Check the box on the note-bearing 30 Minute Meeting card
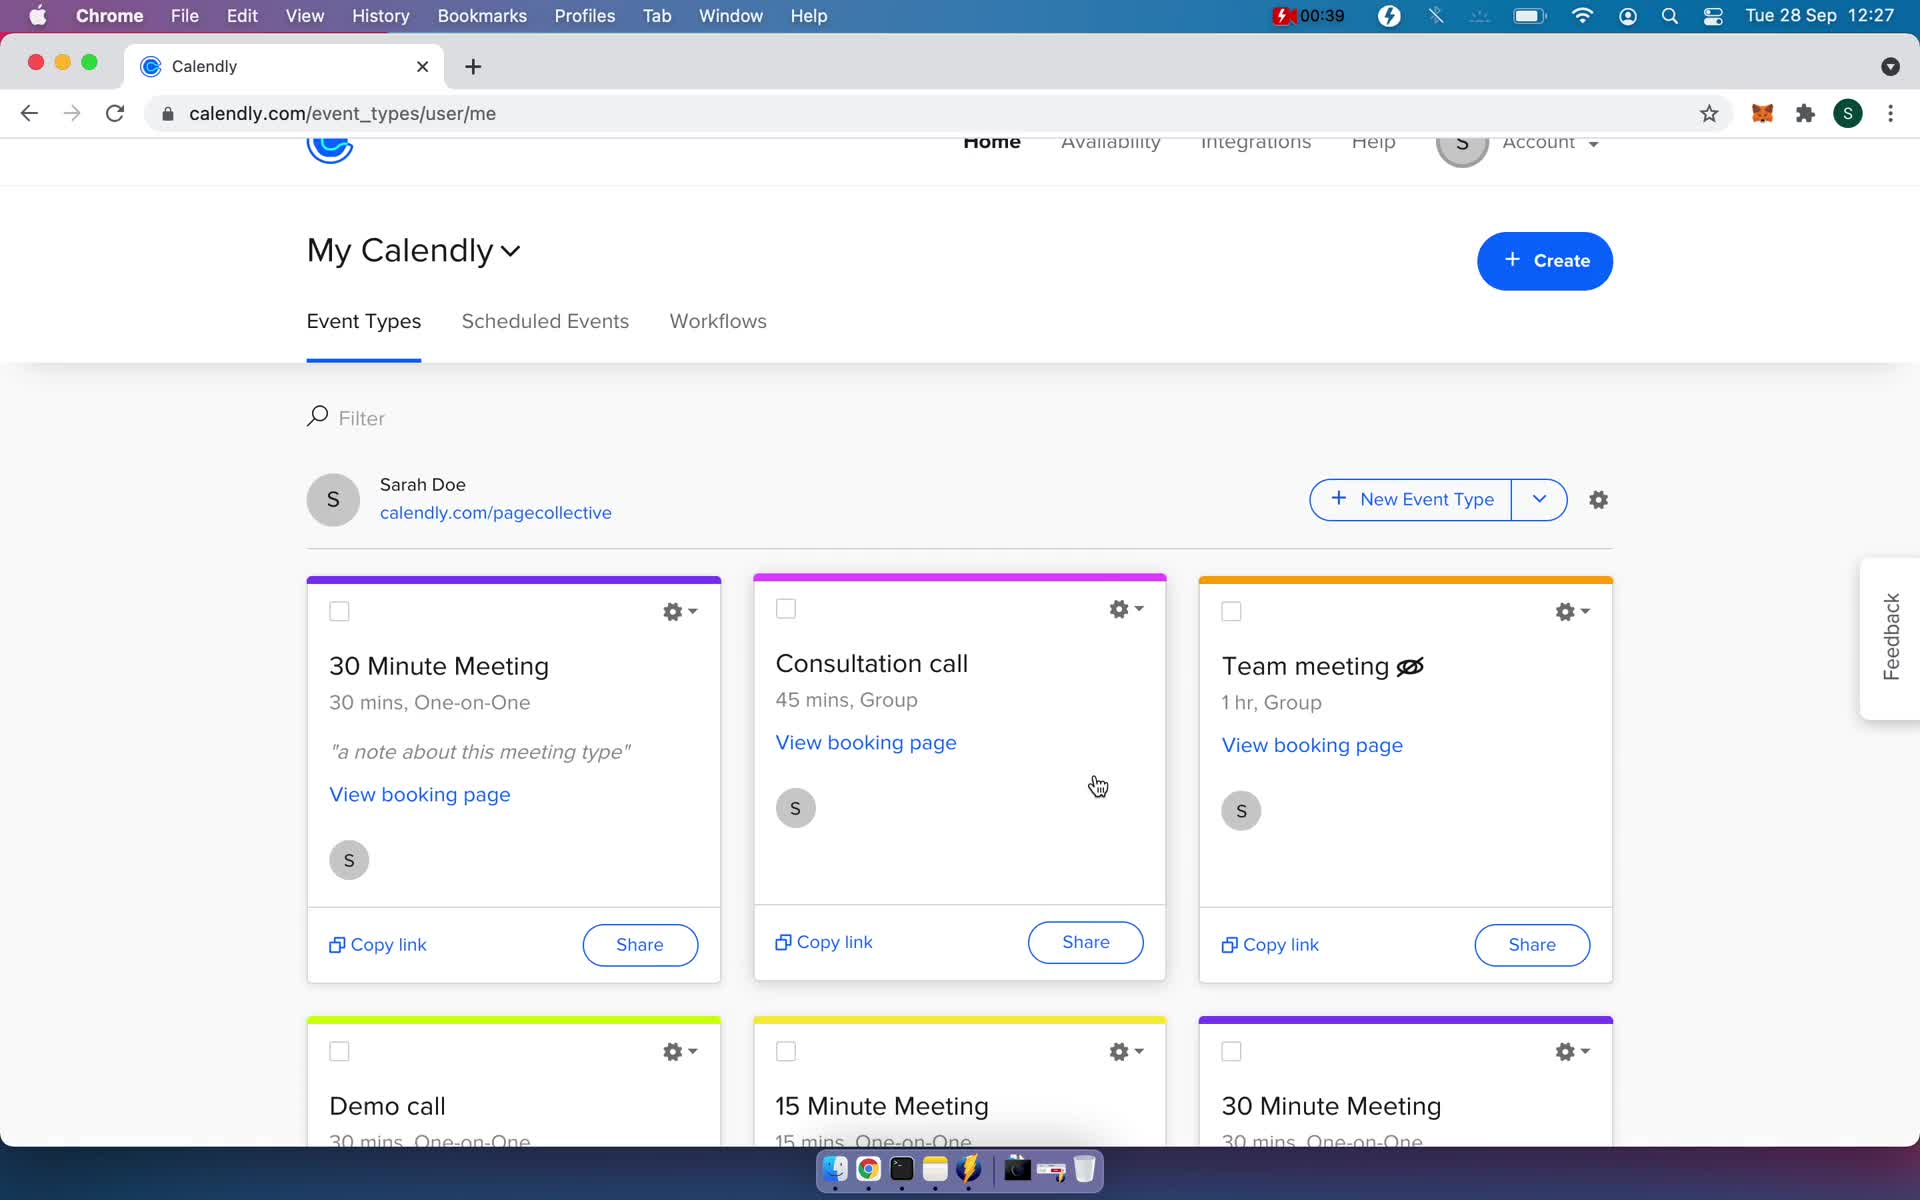 pyautogui.click(x=339, y=611)
